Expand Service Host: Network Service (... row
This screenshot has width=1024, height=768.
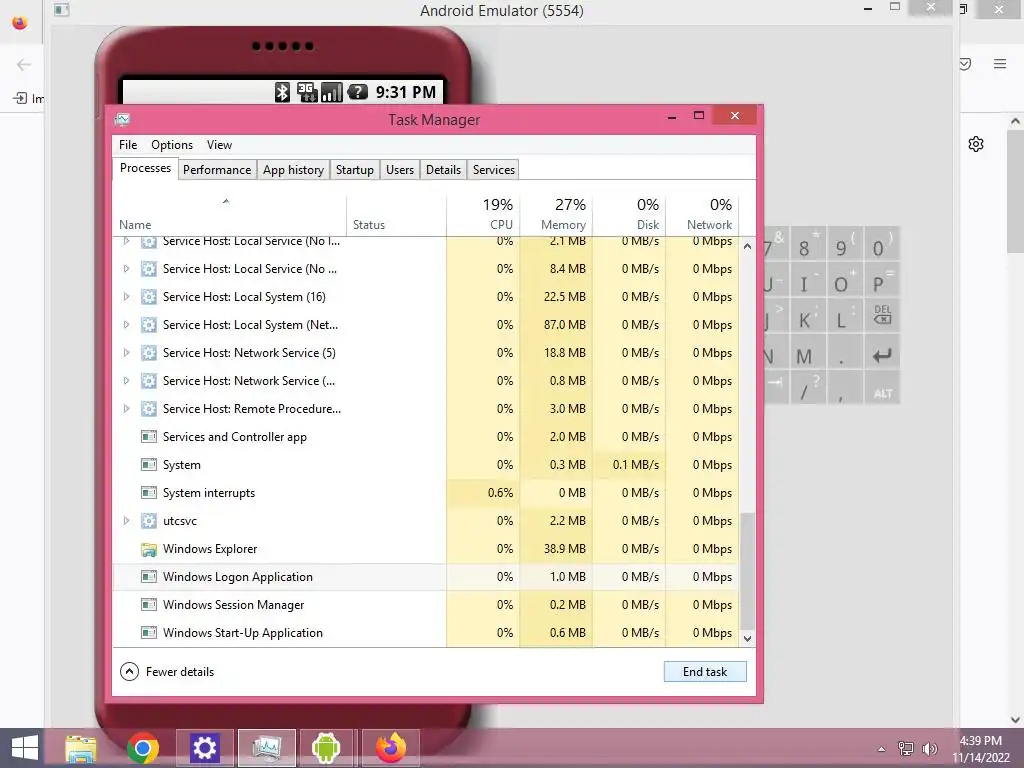(x=126, y=381)
